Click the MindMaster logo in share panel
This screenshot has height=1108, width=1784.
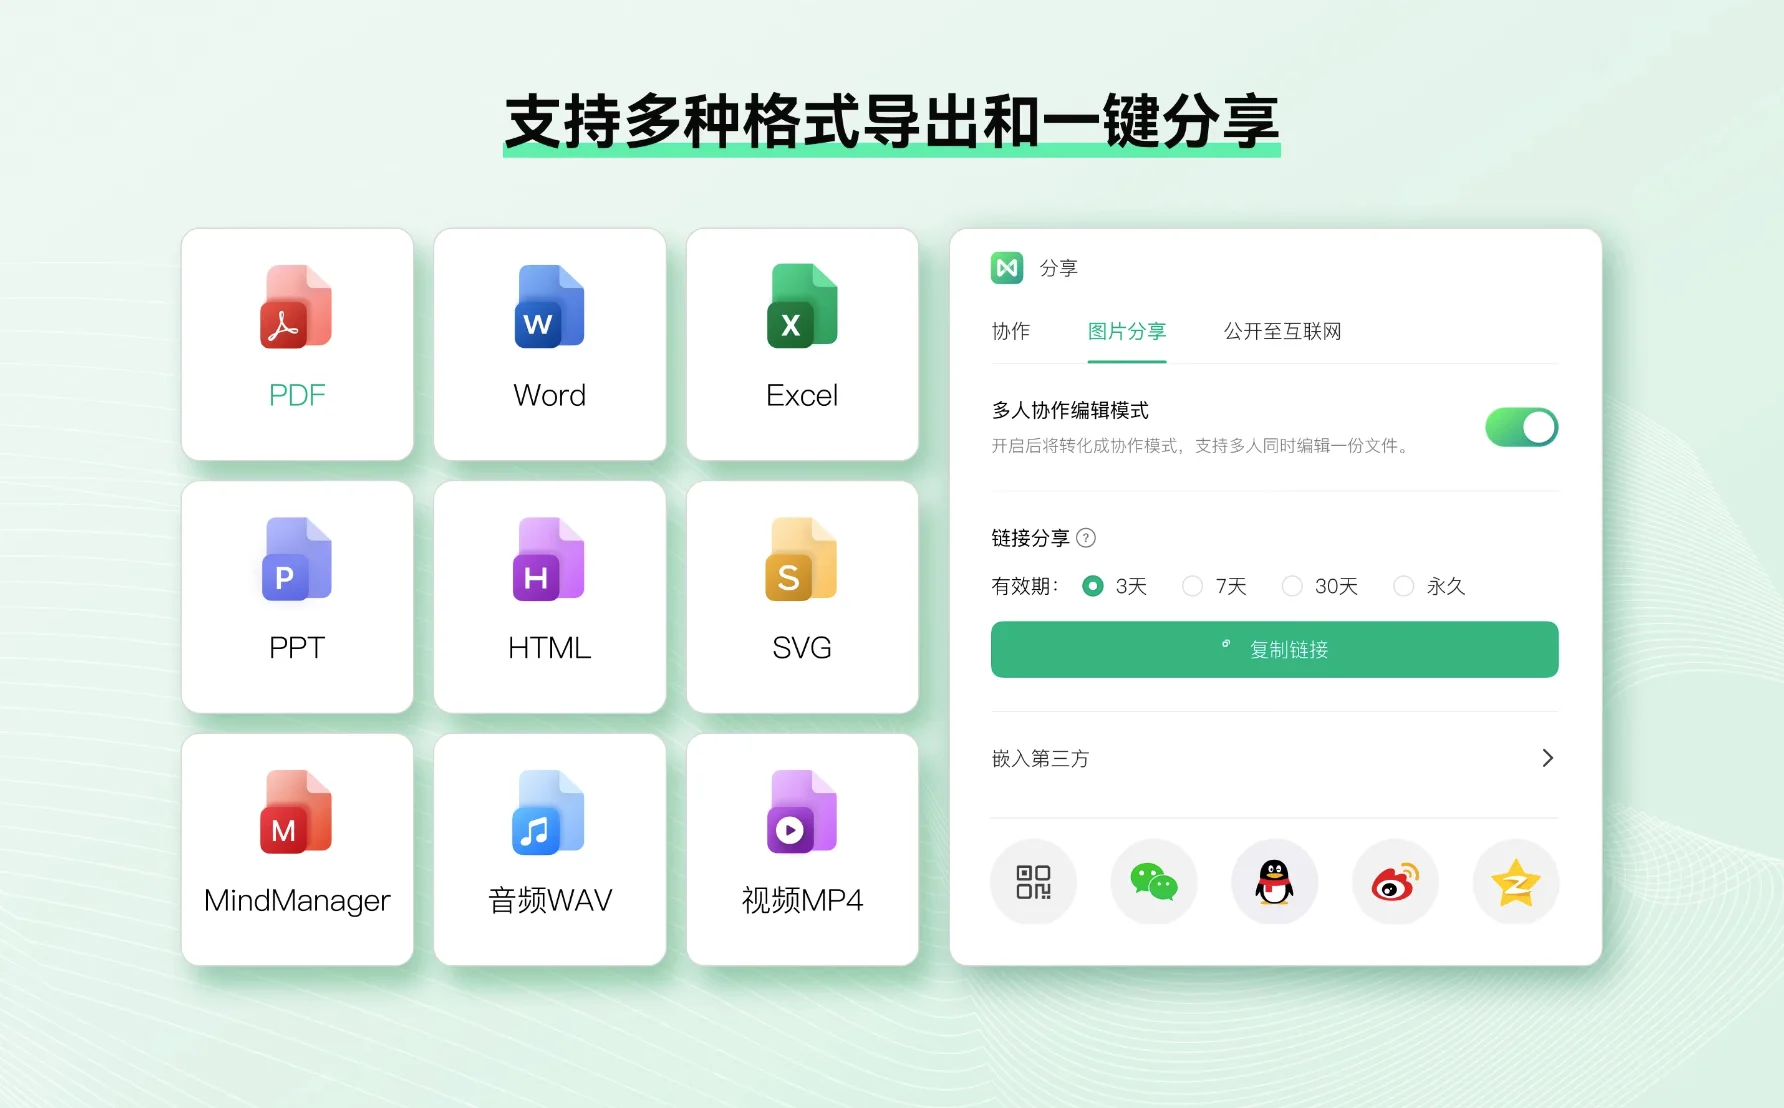click(x=1007, y=268)
